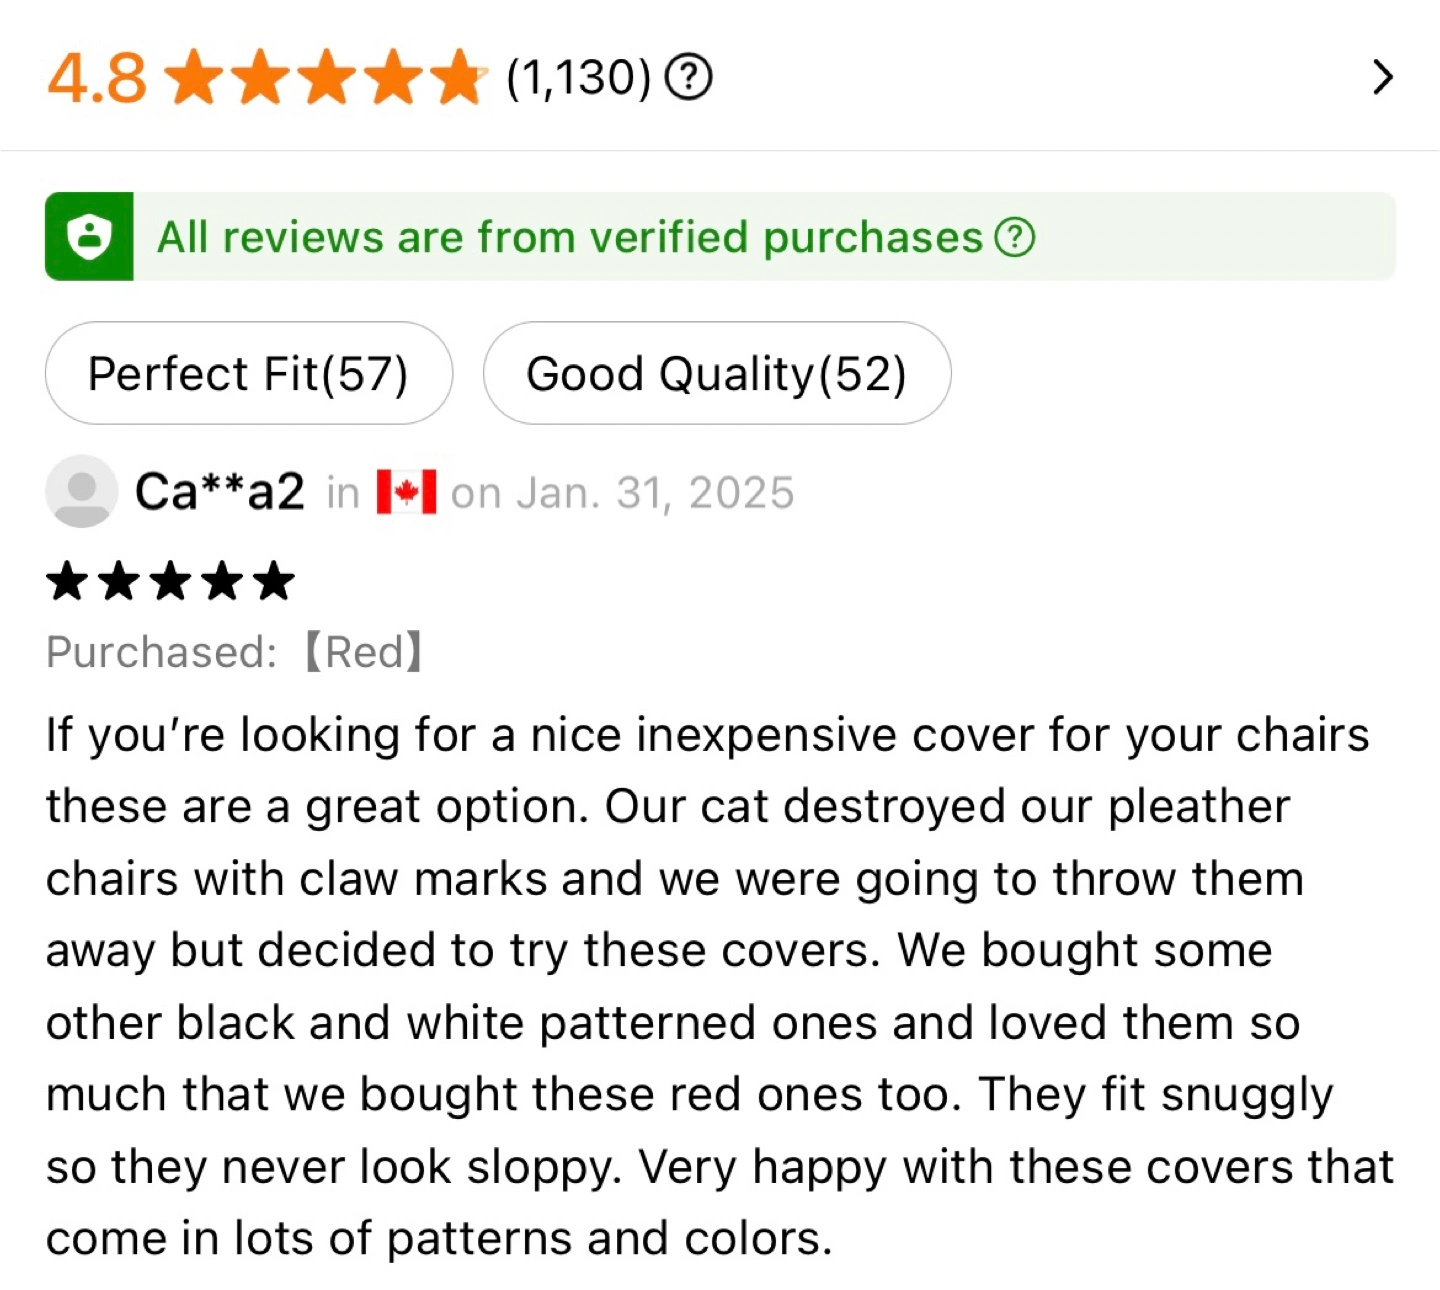Click the Canadian flag icon

[x=405, y=492]
